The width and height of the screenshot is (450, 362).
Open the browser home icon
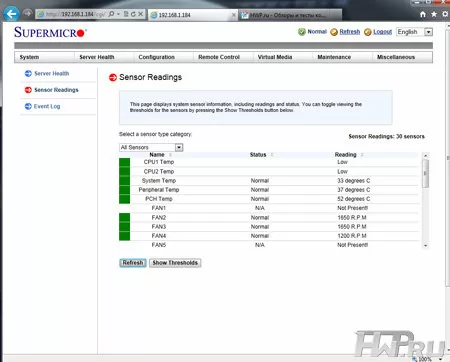pyautogui.click(x=423, y=14)
